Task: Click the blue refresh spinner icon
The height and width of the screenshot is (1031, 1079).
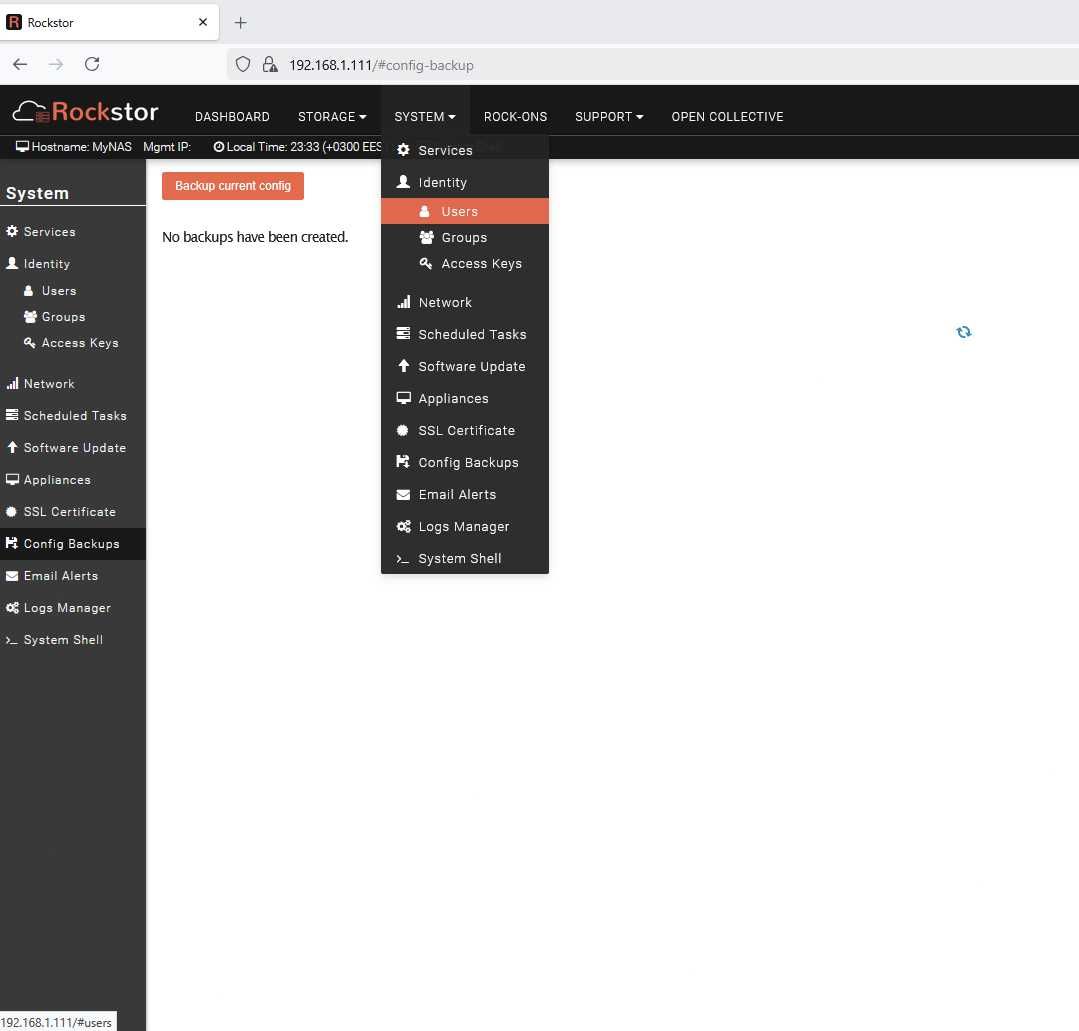Action: click(963, 332)
